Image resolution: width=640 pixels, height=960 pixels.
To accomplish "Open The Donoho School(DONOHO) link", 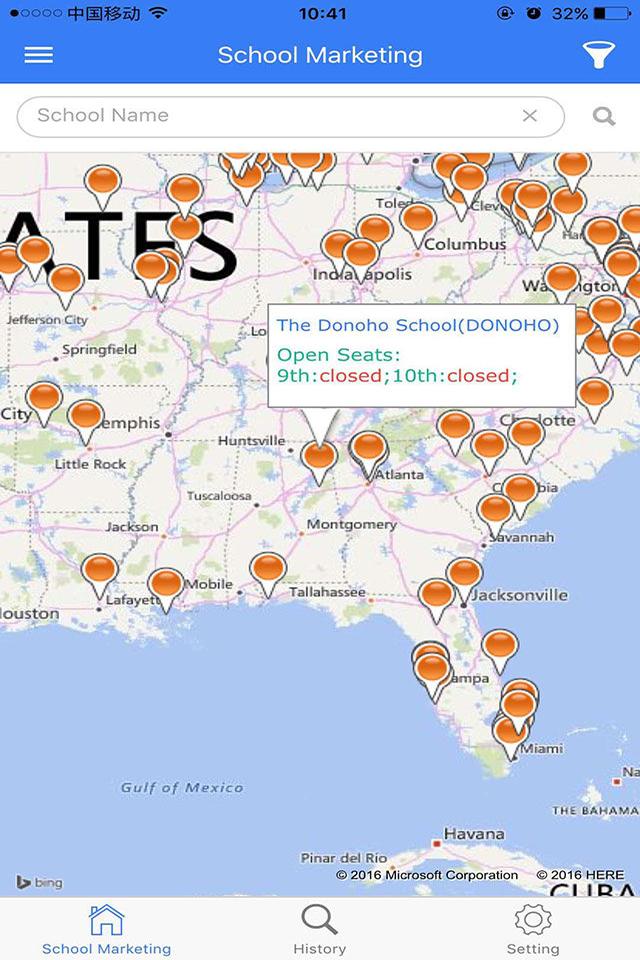I will tap(418, 325).
